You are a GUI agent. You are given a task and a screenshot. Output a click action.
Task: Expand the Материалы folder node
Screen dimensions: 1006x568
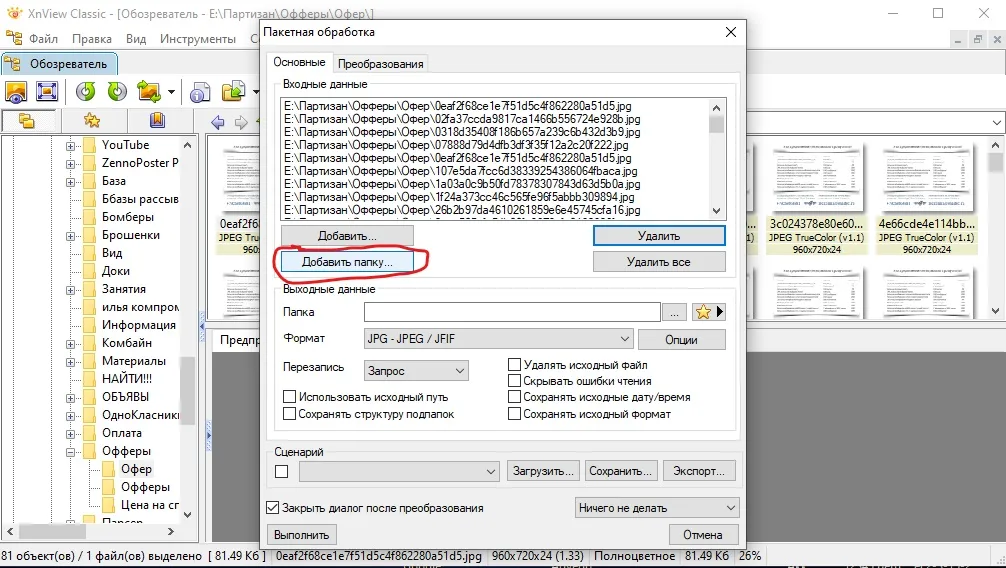(x=70, y=362)
